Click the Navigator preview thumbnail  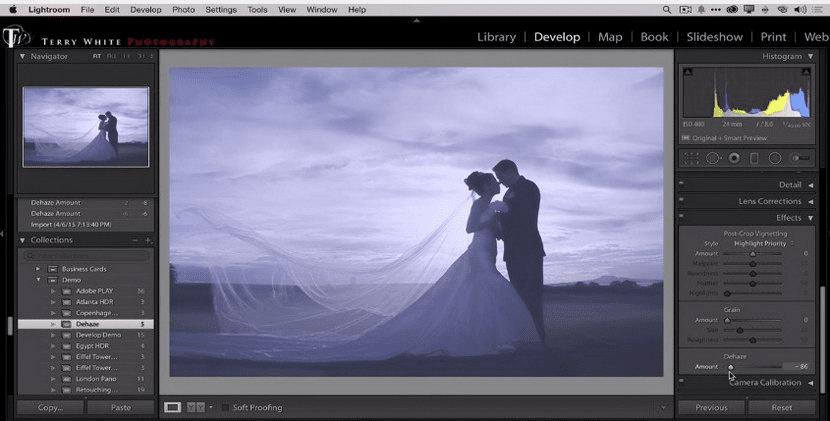point(86,127)
